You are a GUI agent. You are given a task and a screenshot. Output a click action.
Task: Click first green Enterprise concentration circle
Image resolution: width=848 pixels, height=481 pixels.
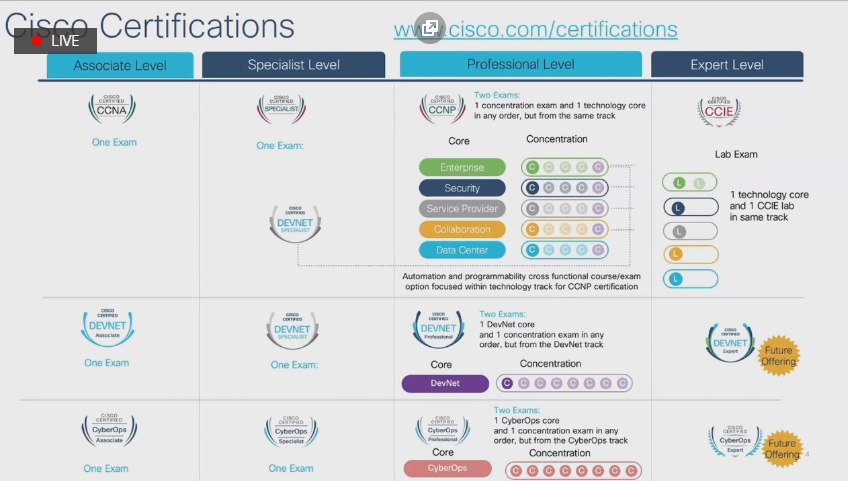click(x=532, y=167)
